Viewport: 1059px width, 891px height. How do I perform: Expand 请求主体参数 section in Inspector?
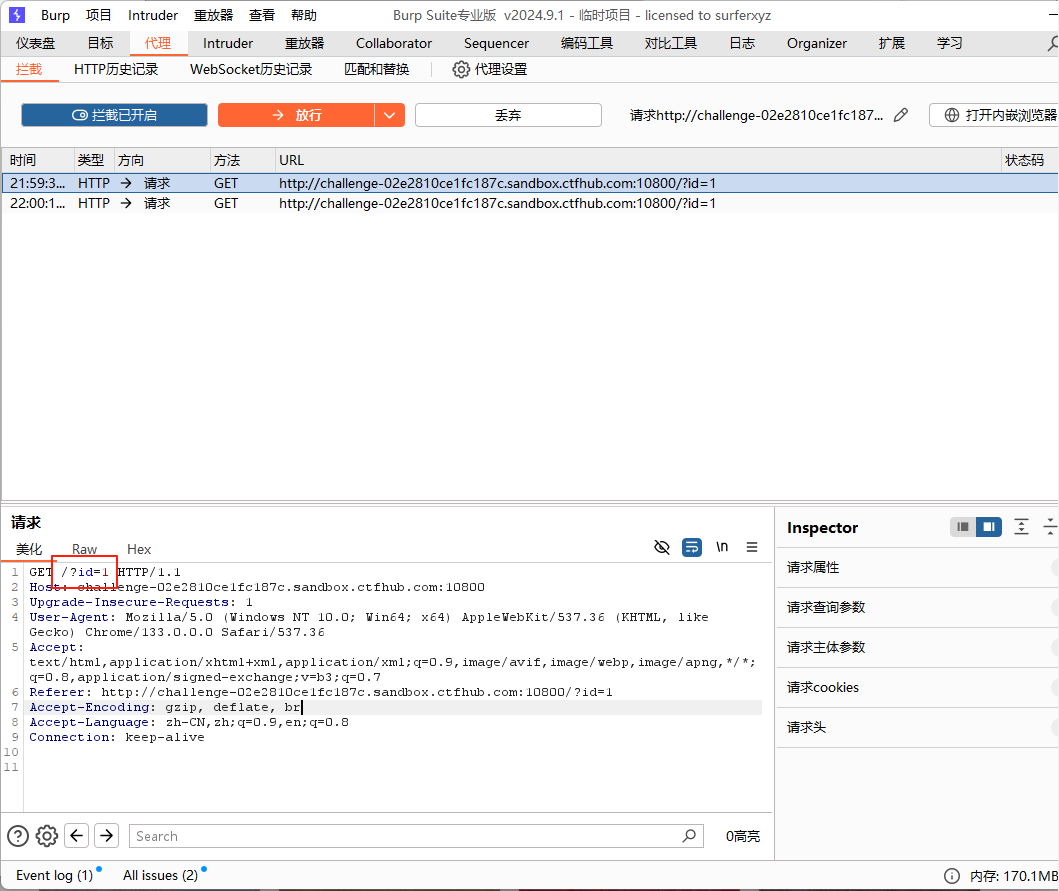click(918, 647)
